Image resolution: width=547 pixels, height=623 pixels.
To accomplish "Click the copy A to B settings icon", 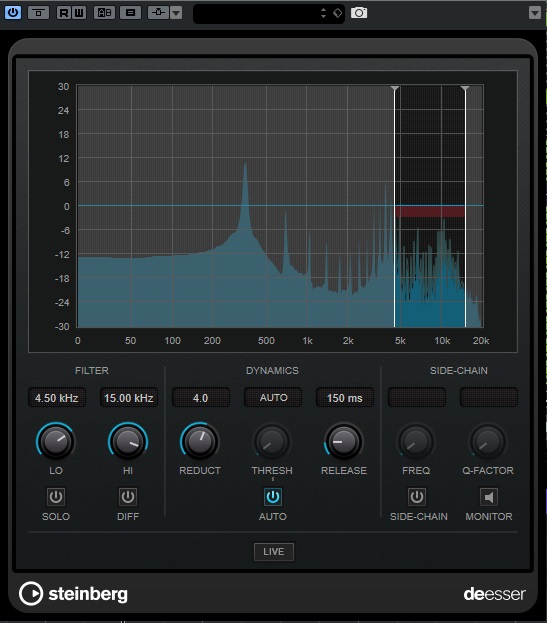I will tap(130, 13).
